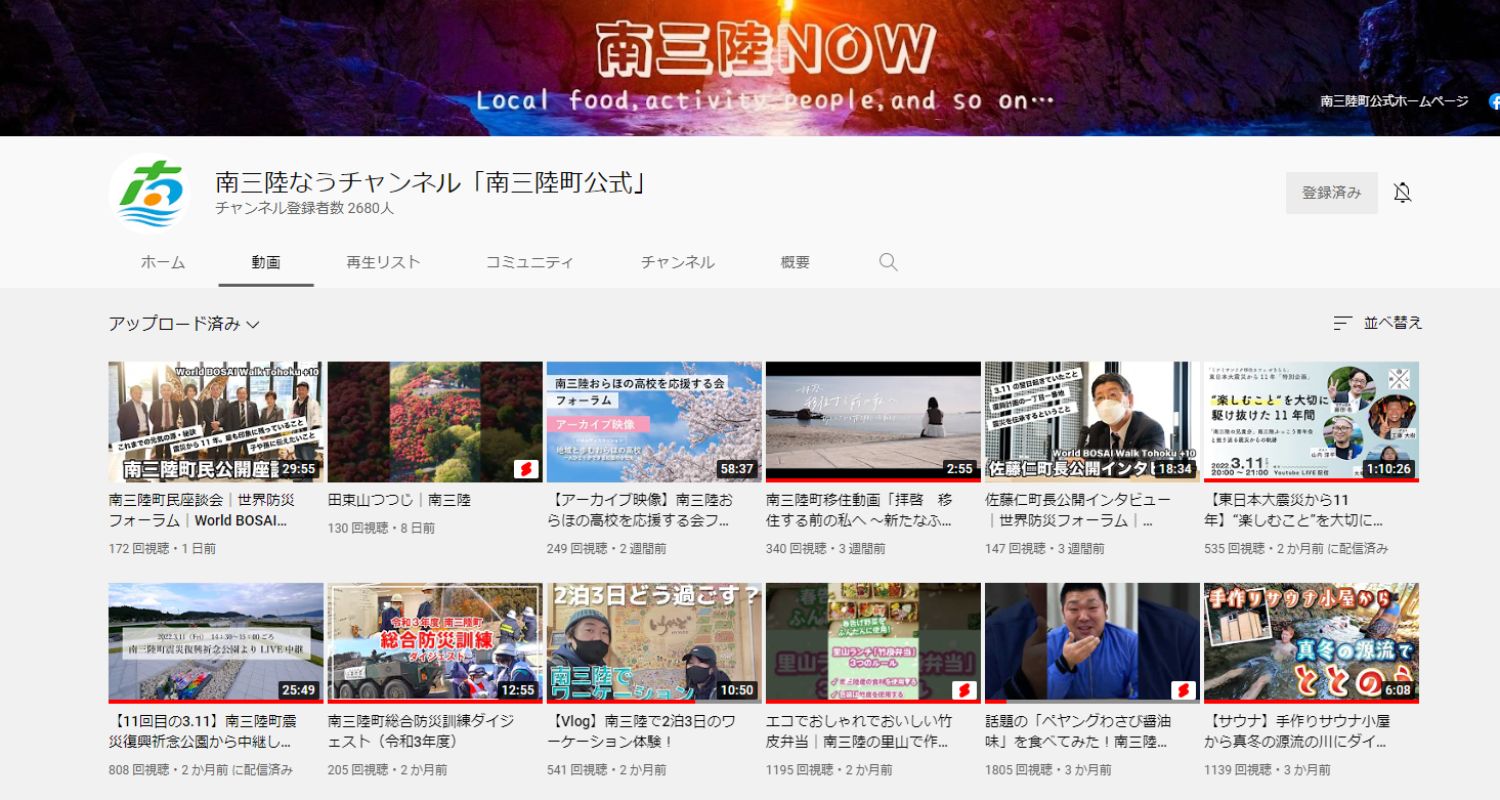This screenshot has width=1500, height=800.
Task: Open the channel search magnifier icon
Action: 887,261
